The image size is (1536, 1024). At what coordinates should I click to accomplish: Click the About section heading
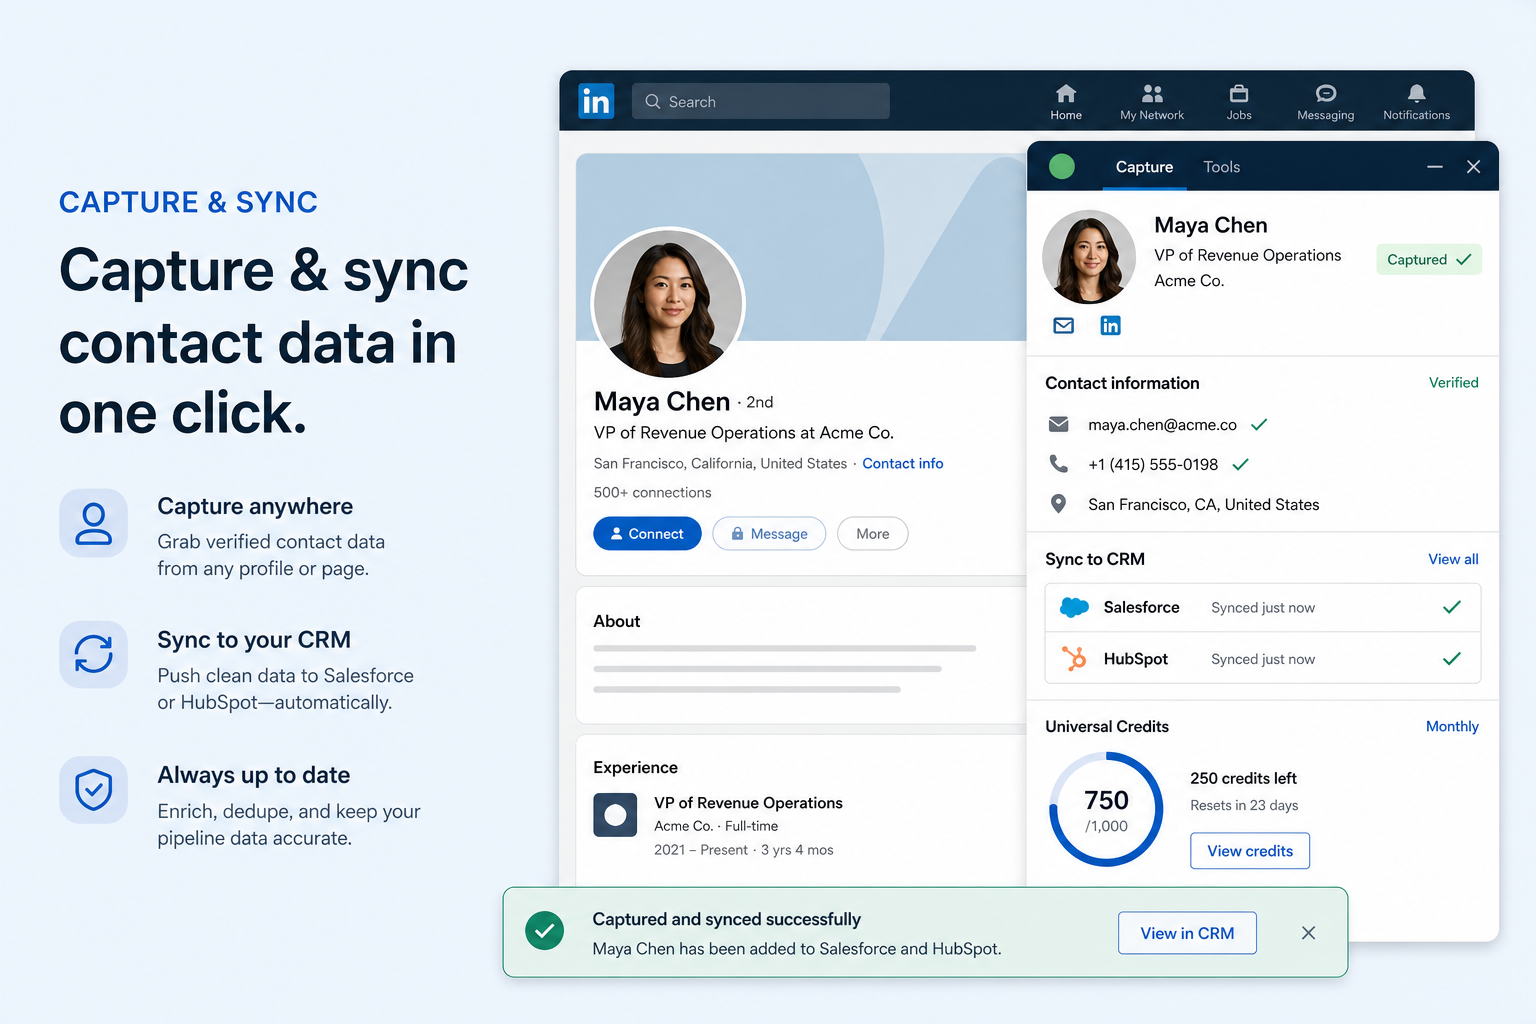click(x=616, y=621)
